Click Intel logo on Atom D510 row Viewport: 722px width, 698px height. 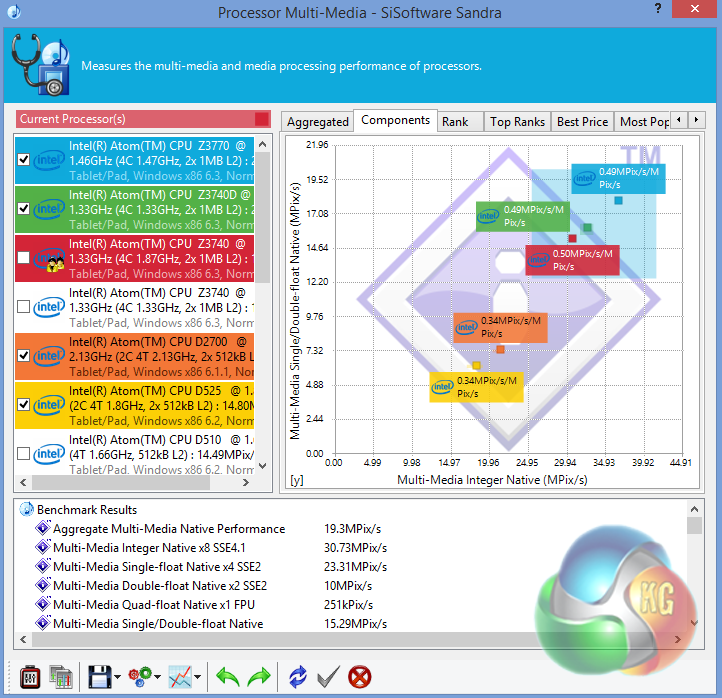(x=49, y=454)
